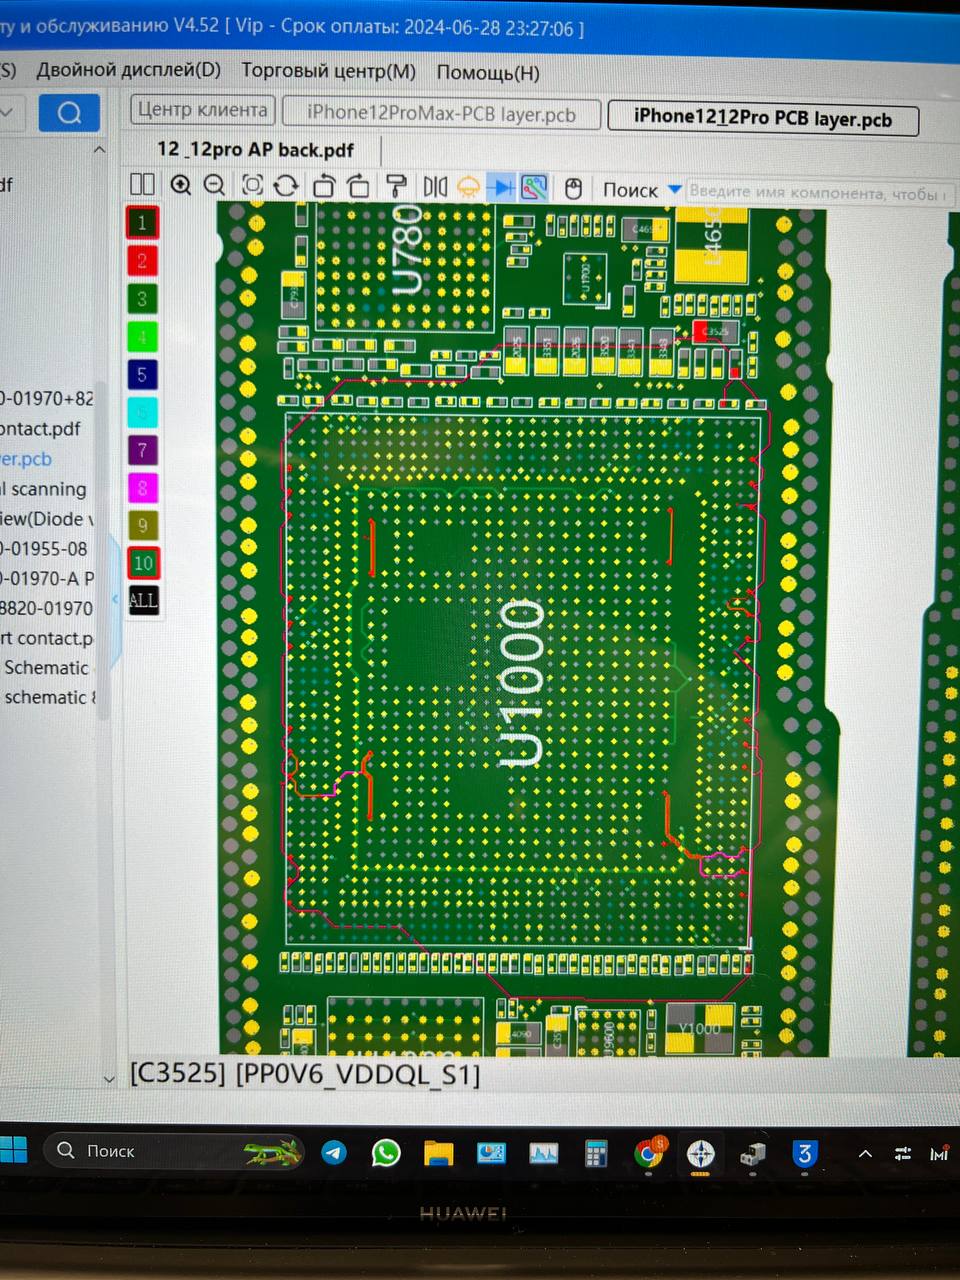Expand the dropdown left of the blue search button
The image size is (960, 1280).
pyautogui.click(x=8, y=111)
